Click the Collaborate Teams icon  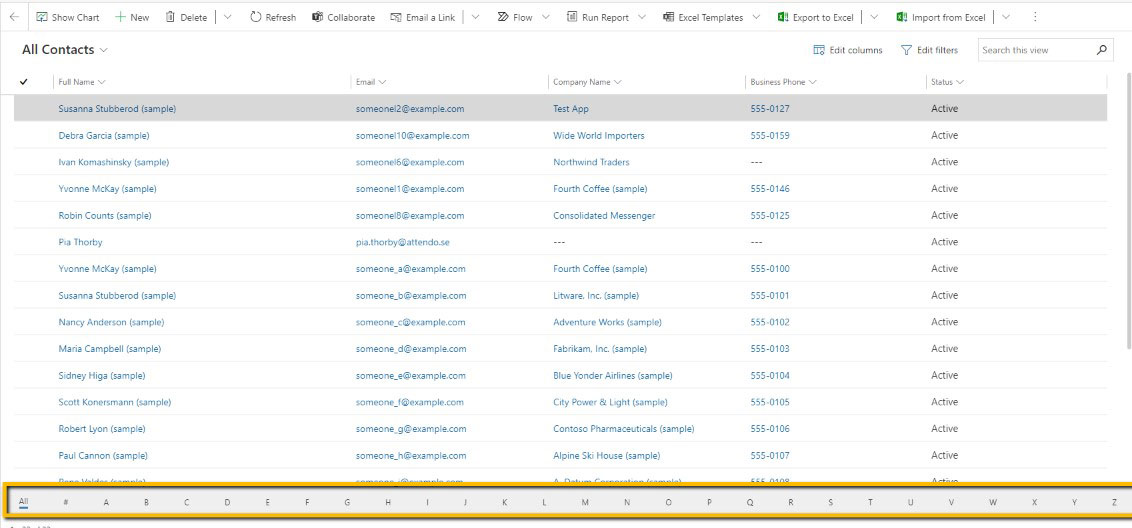click(317, 17)
